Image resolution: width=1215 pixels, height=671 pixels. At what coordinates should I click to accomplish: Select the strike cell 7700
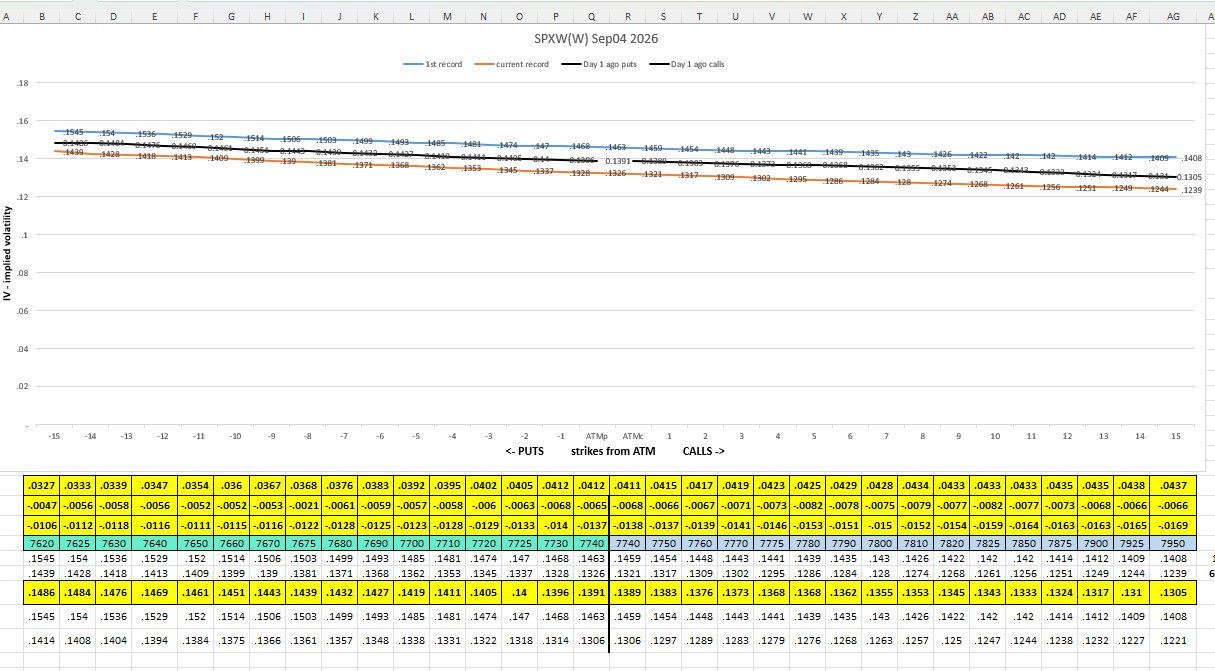point(411,542)
